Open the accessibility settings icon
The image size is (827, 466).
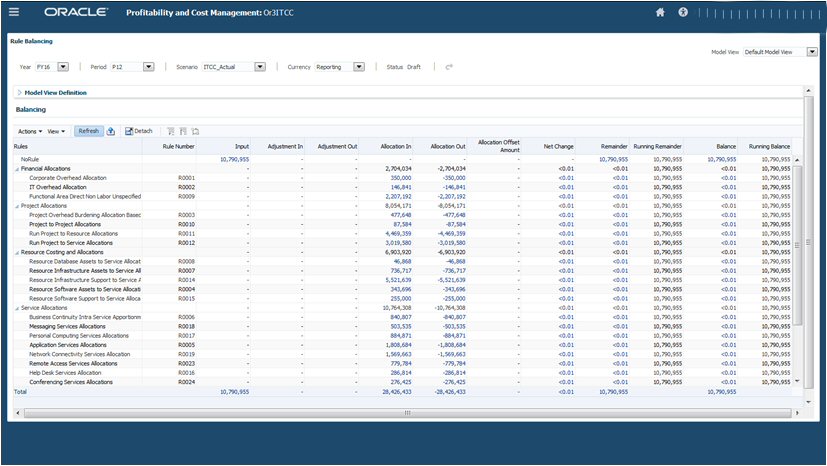tap(683, 13)
